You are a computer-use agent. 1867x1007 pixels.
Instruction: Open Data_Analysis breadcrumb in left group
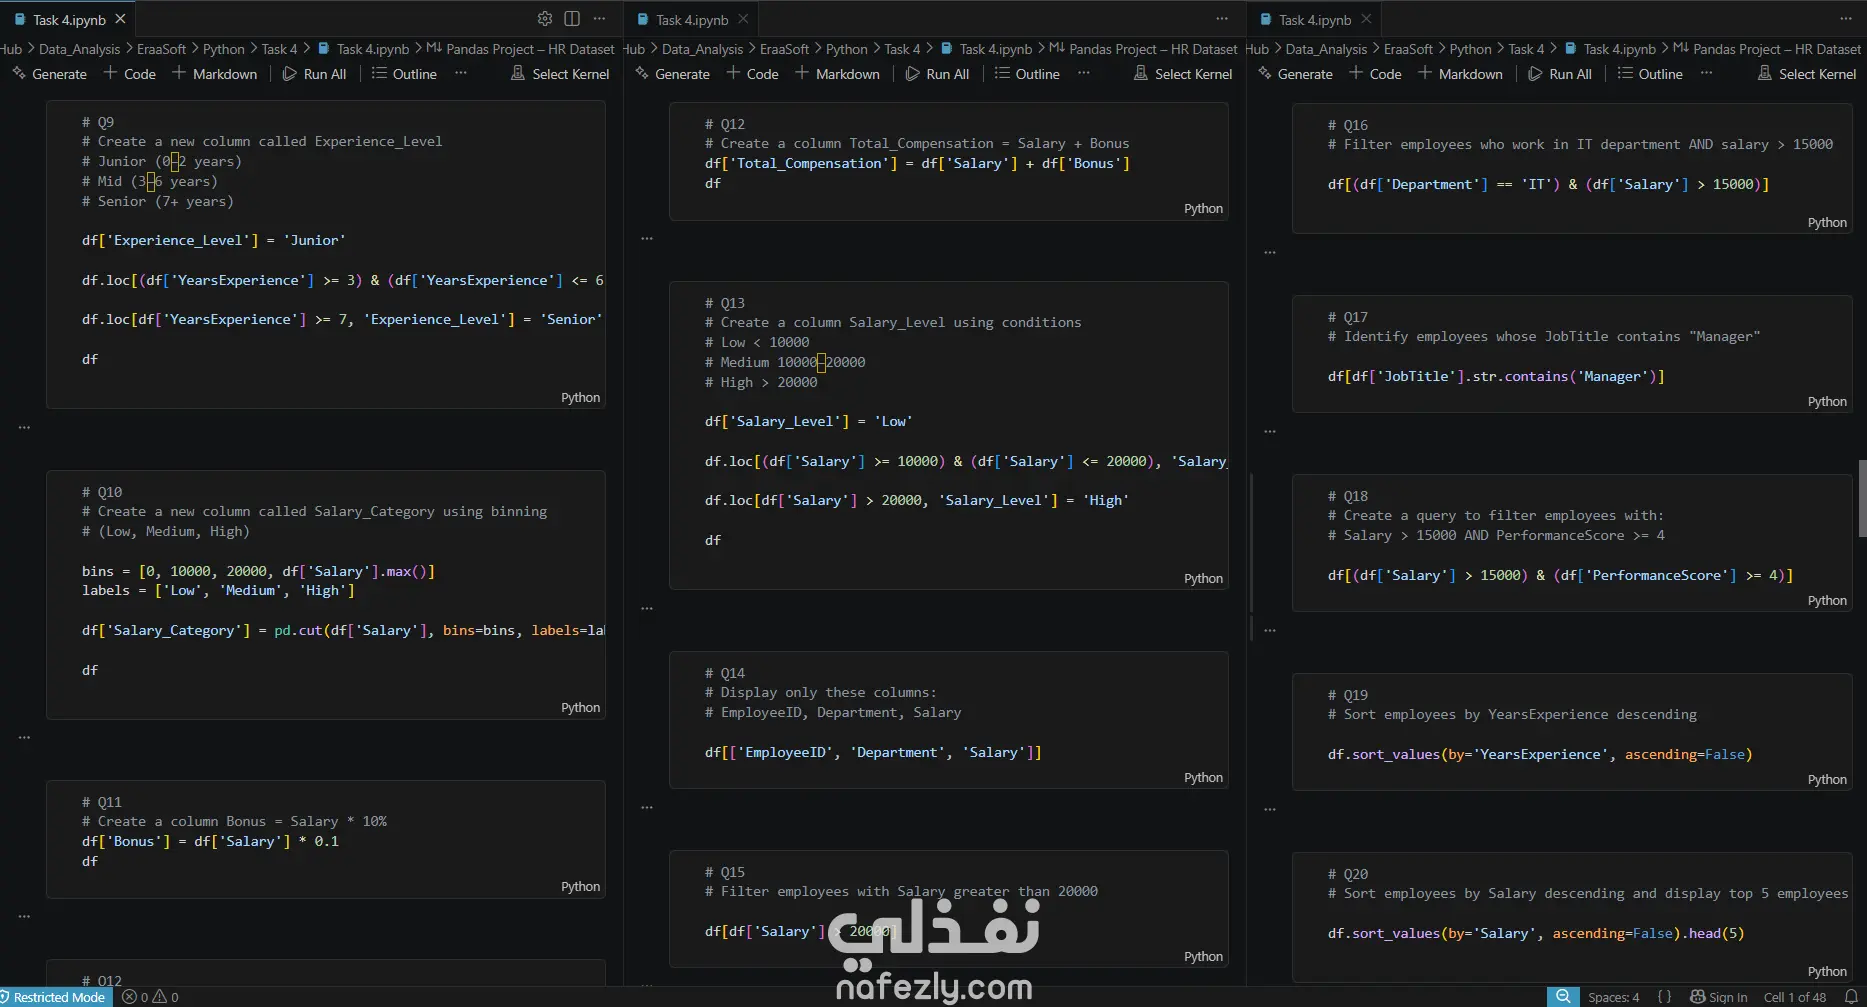click(79, 49)
